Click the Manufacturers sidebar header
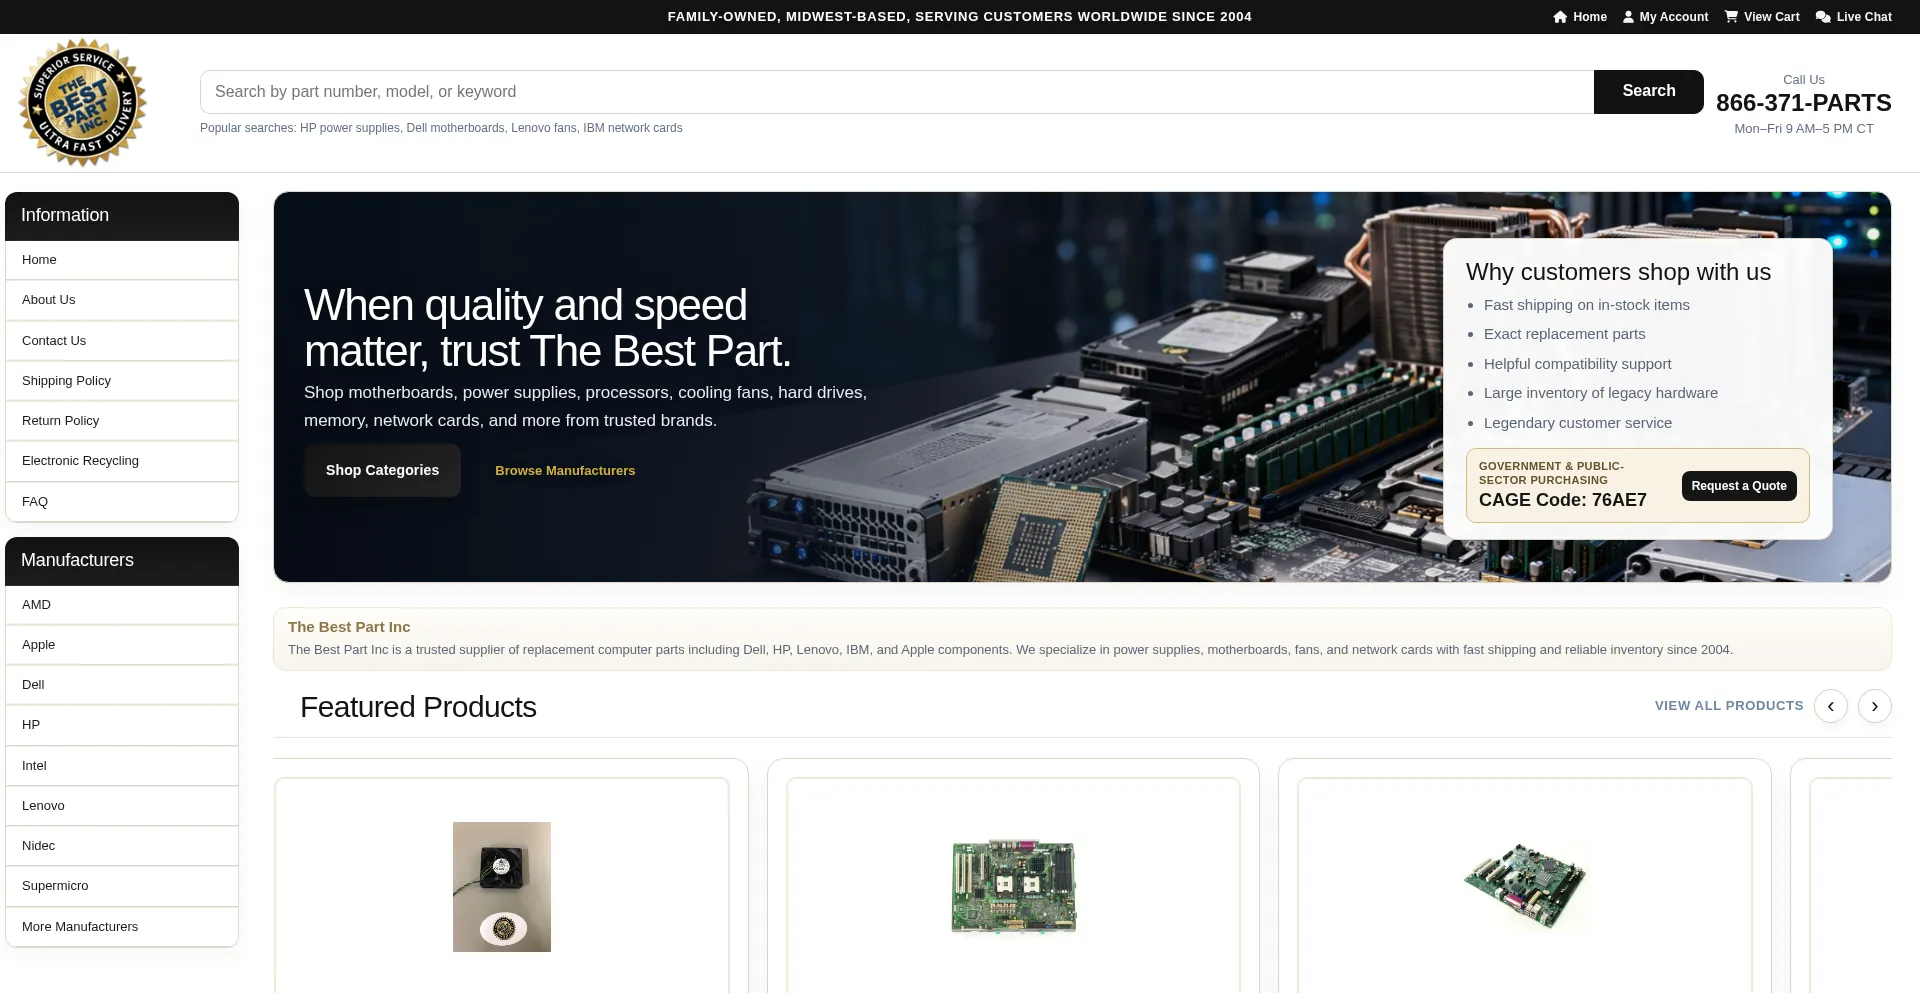The width and height of the screenshot is (1920, 993). 122,561
